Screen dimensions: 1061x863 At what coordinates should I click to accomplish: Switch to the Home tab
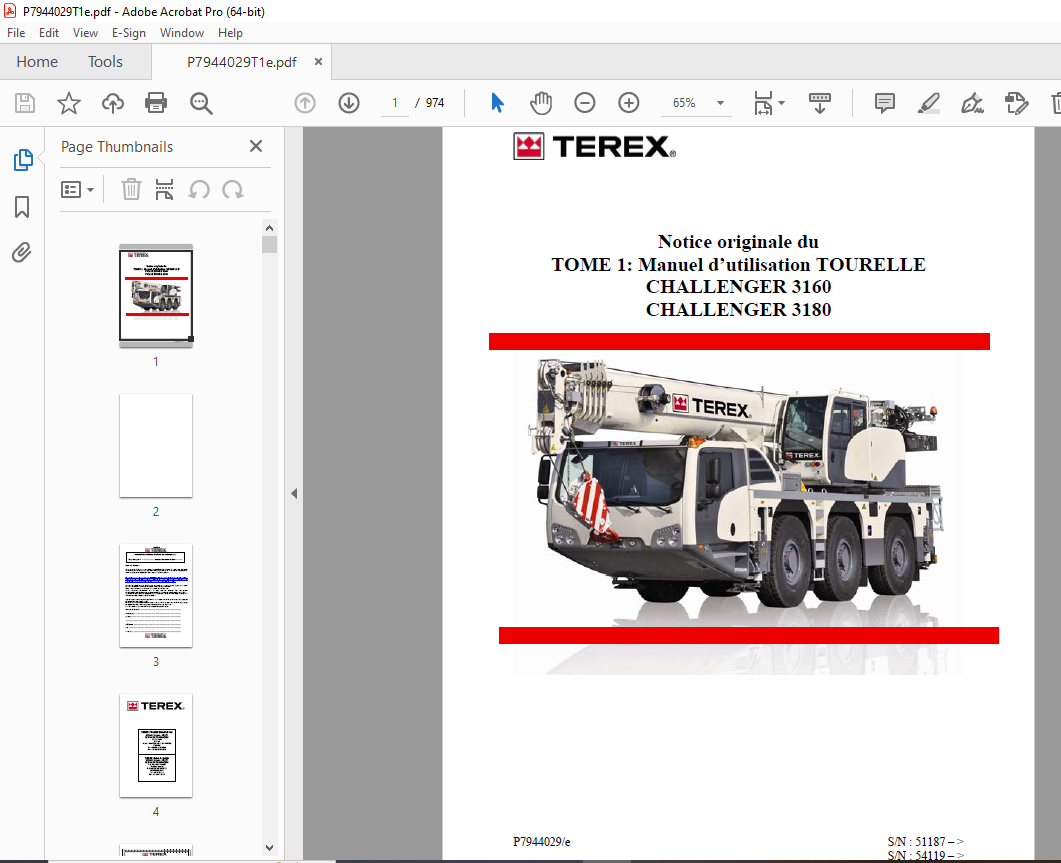[37, 62]
